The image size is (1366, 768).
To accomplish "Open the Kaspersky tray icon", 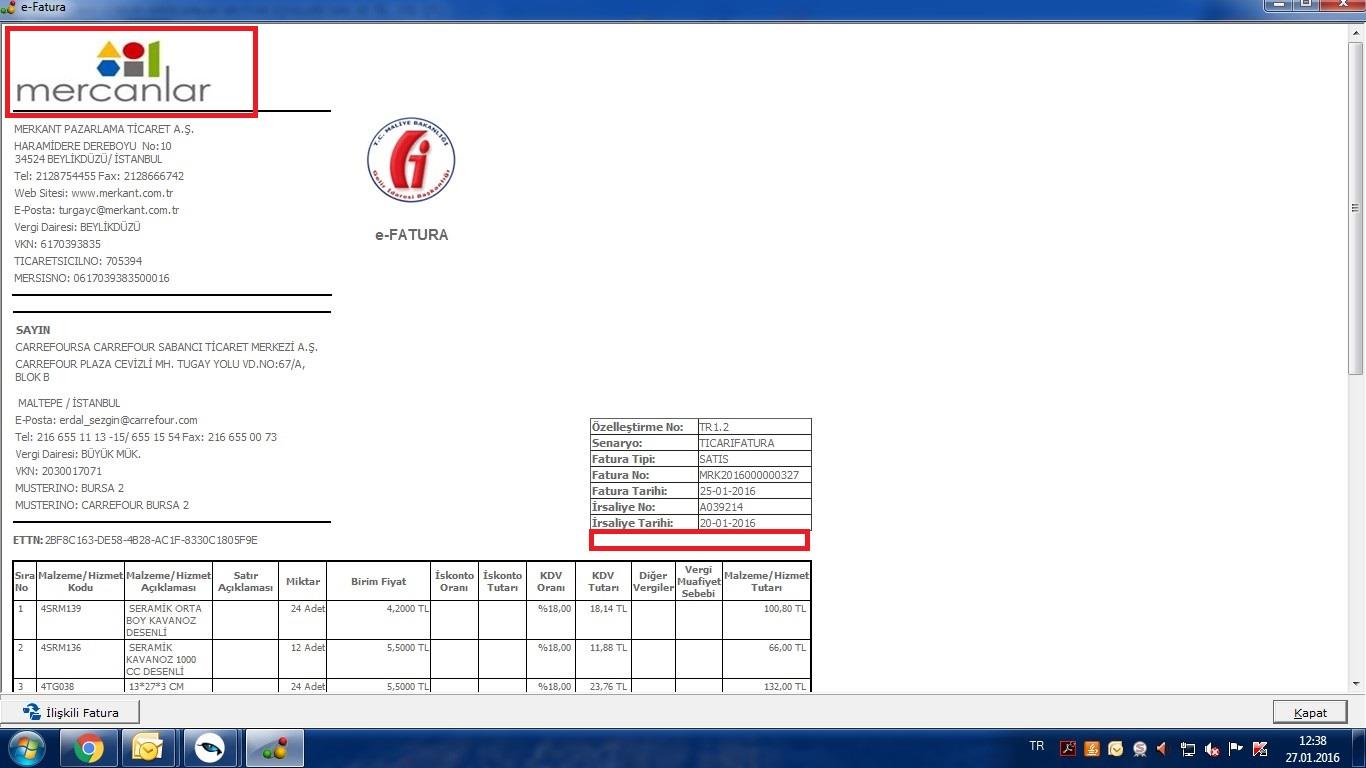I will point(1260,748).
